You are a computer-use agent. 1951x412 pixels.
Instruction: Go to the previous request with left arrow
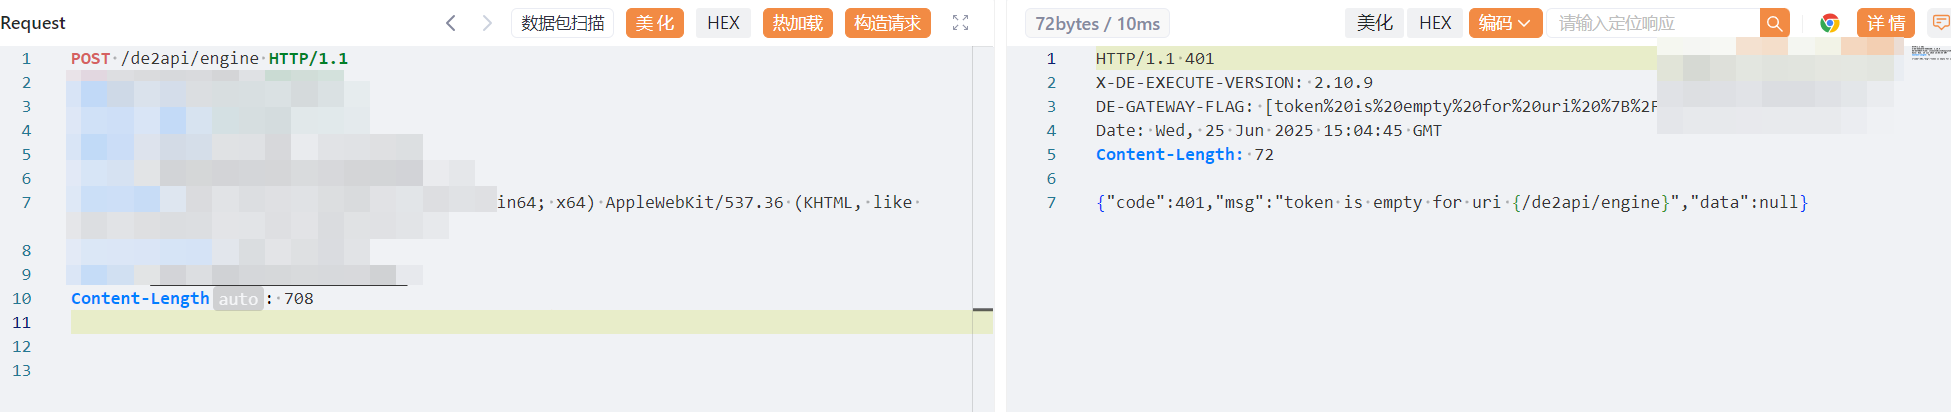[x=451, y=23]
